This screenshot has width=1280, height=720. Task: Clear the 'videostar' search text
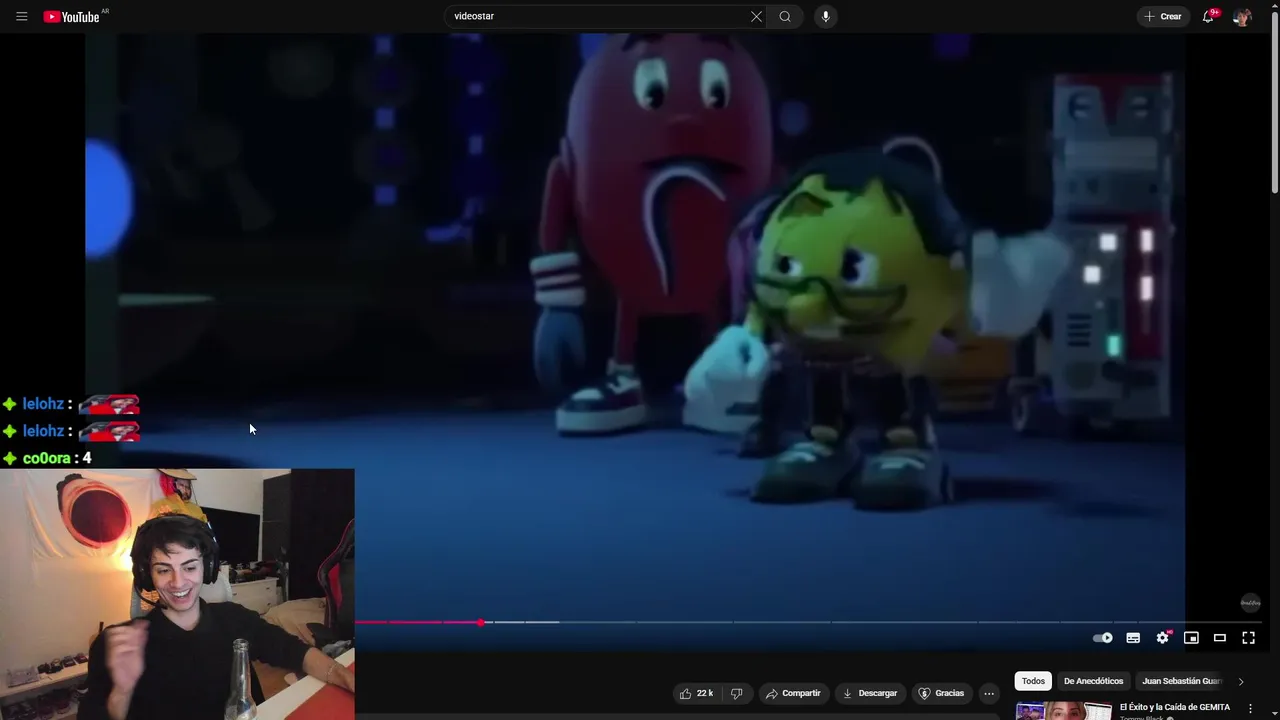756,16
